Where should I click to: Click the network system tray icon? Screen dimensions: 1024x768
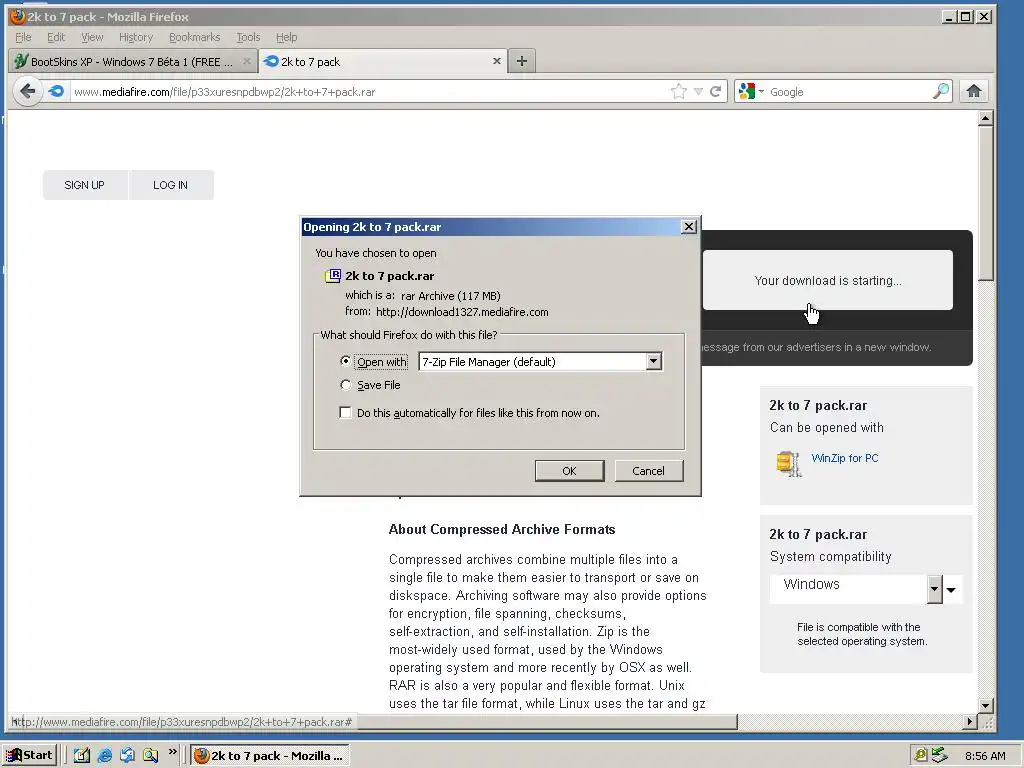tap(939, 756)
